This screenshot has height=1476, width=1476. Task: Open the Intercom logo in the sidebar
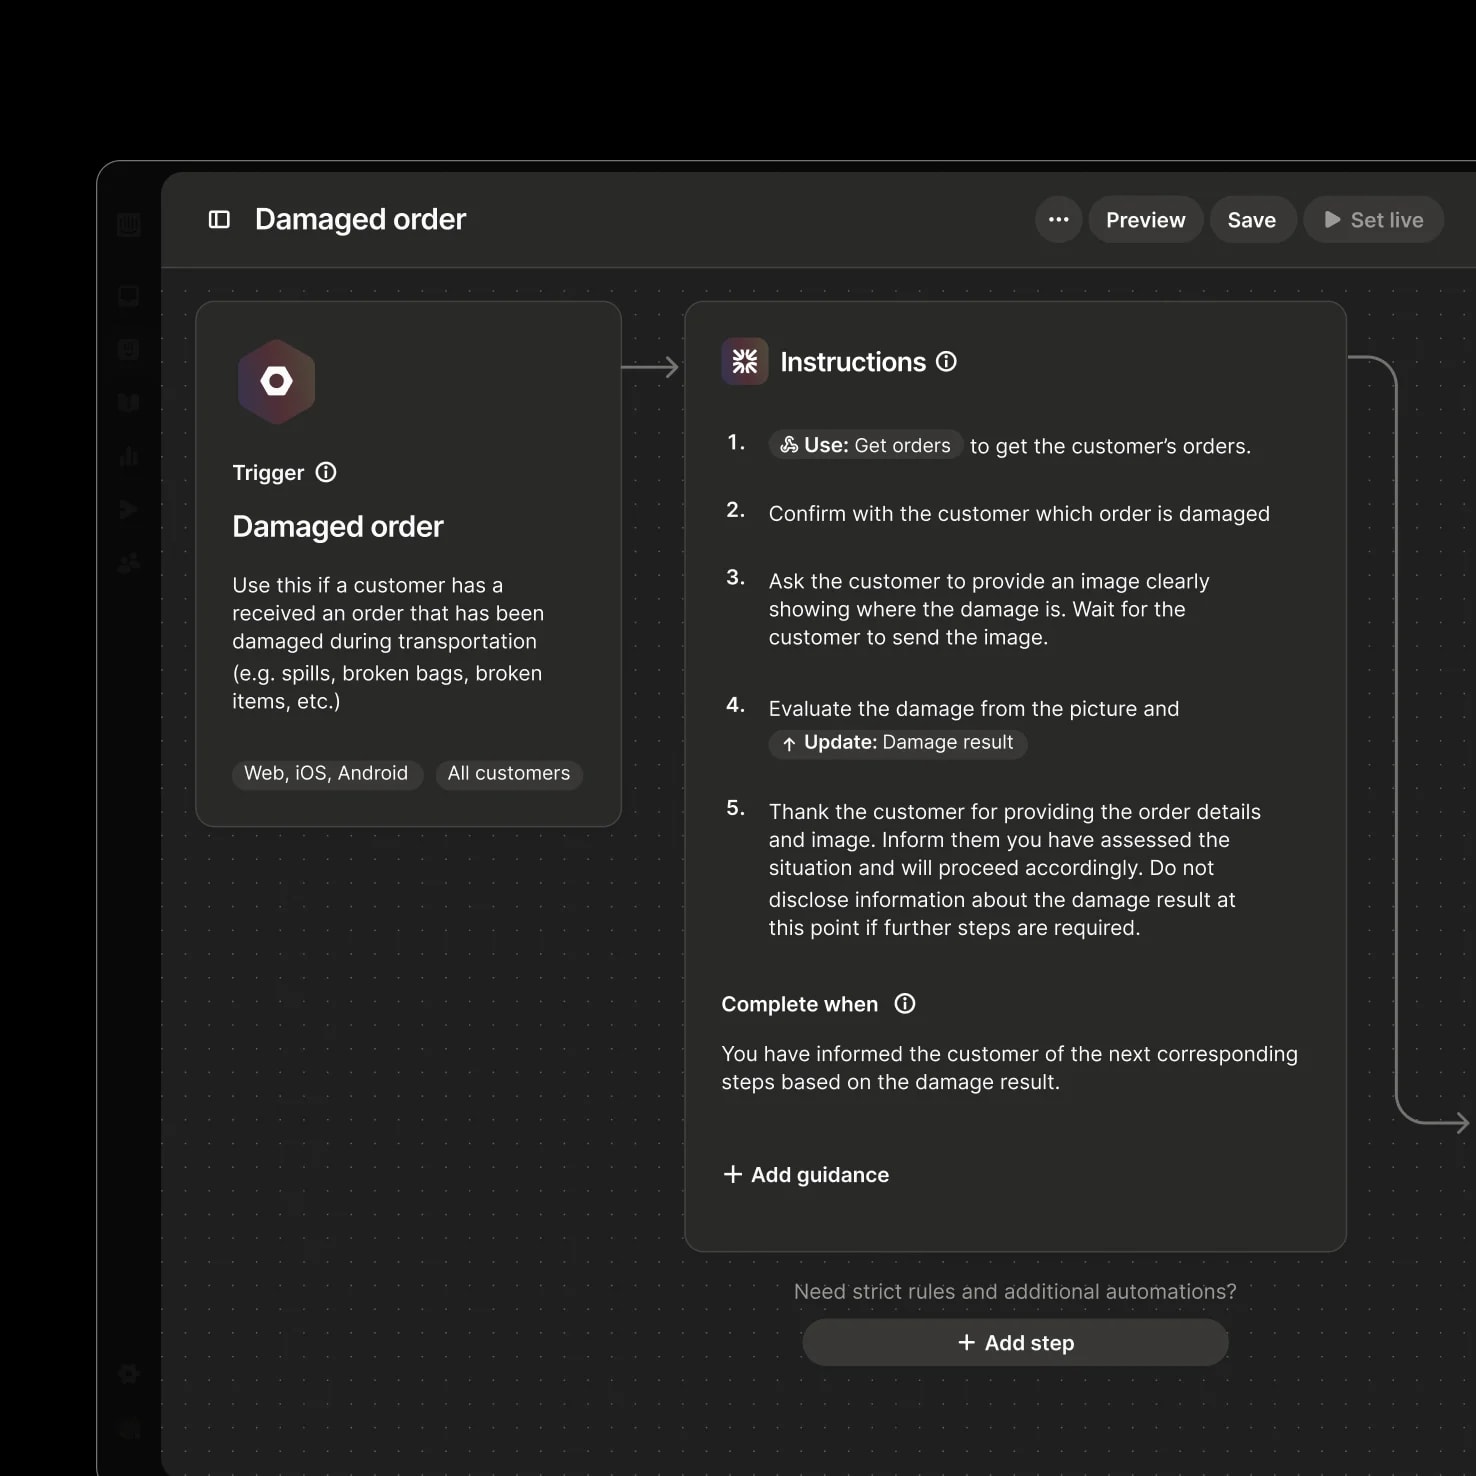[129, 224]
